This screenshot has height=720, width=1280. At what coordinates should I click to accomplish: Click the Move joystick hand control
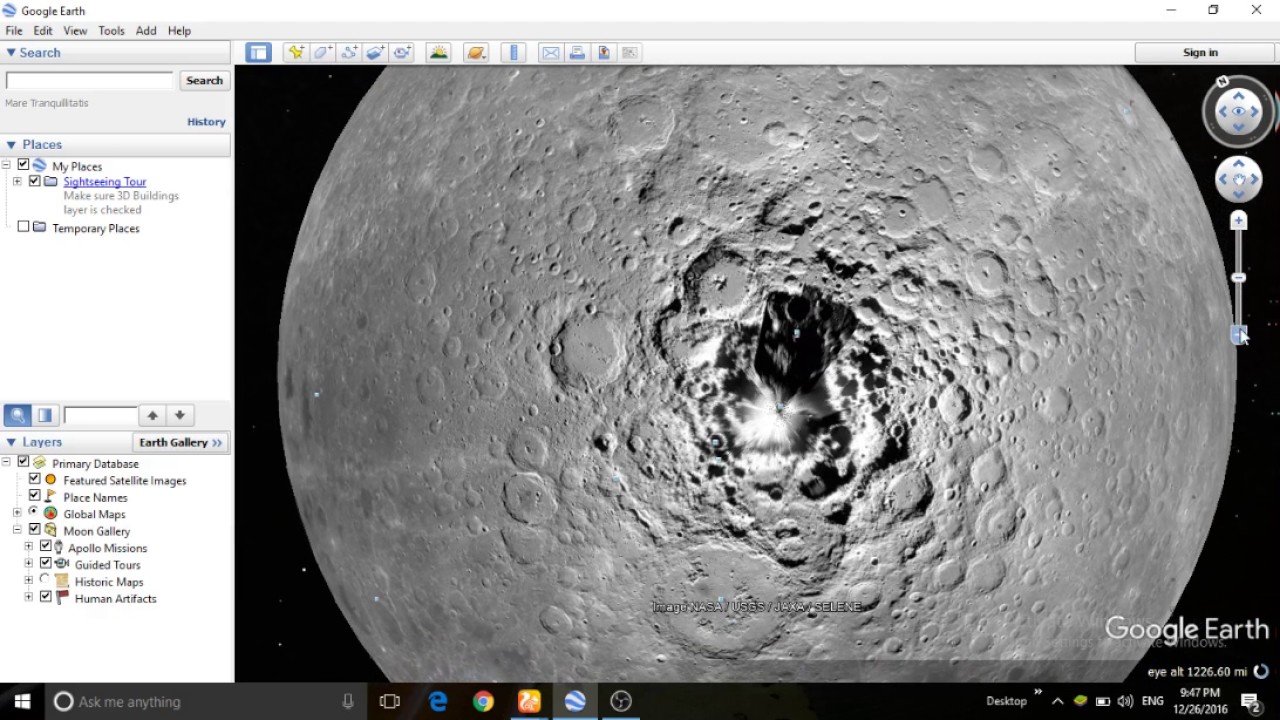pos(1239,180)
